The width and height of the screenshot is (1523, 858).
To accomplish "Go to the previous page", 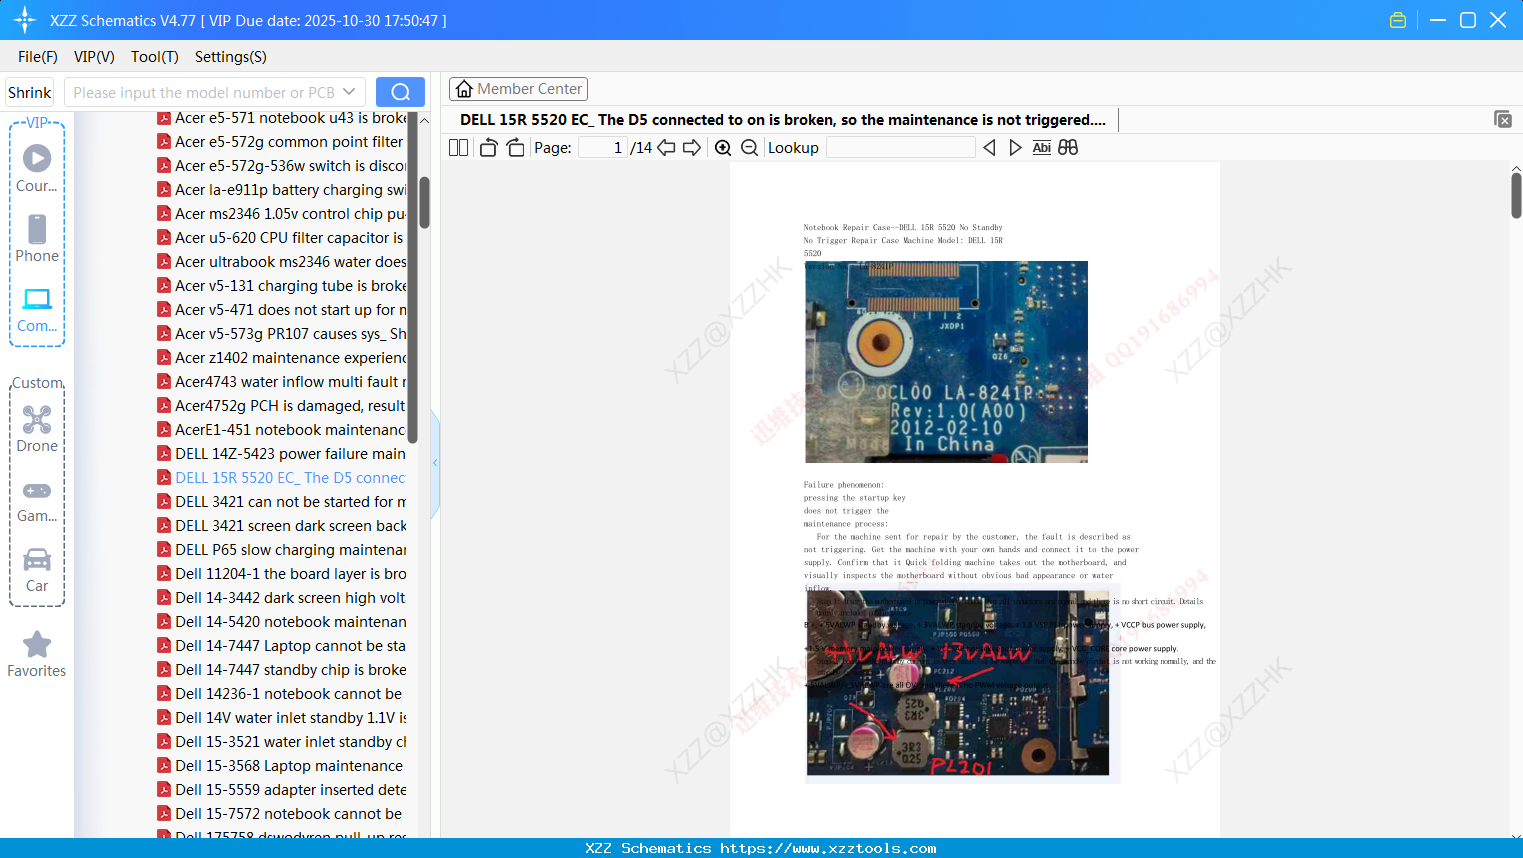I will tap(666, 148).
